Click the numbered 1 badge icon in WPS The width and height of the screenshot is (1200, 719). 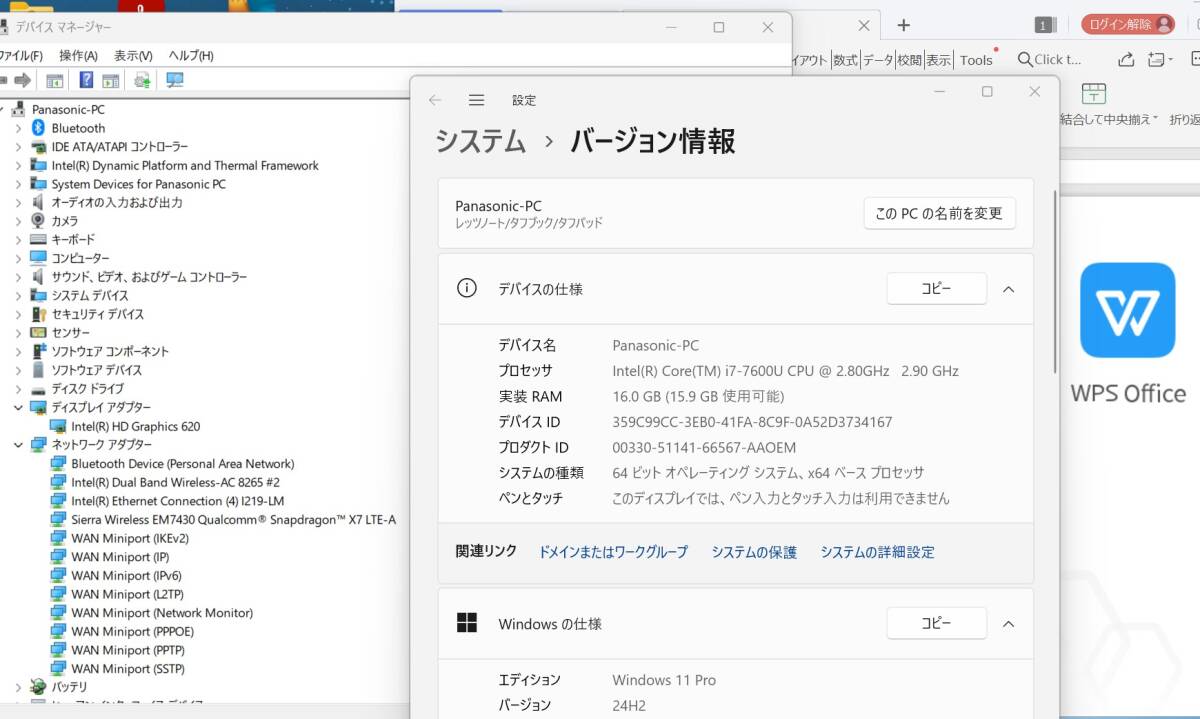1044,25
